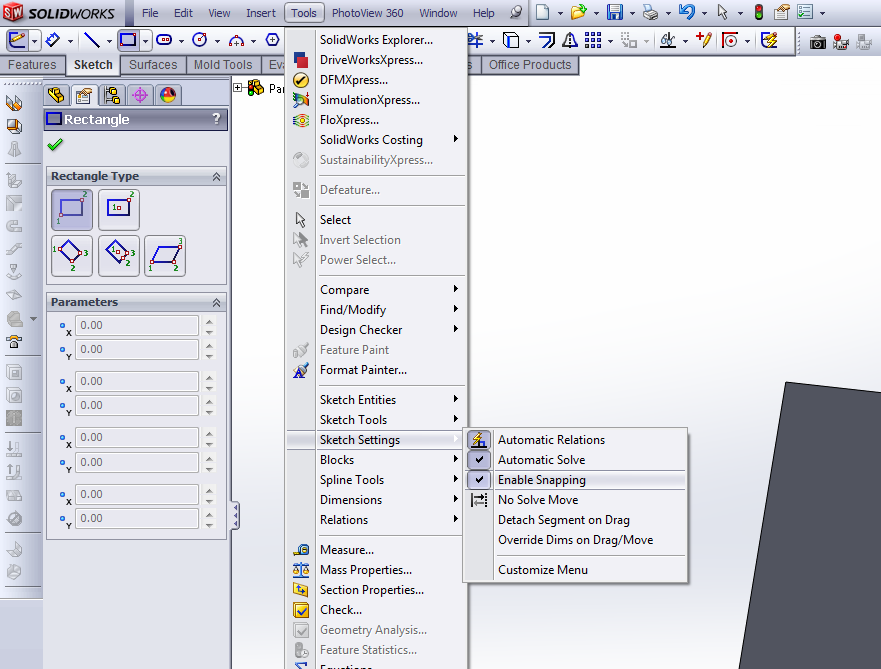The height and width of the screenshot is (669, 881).
Task: Click the first Y parameter field
Action: coord(137,349)
